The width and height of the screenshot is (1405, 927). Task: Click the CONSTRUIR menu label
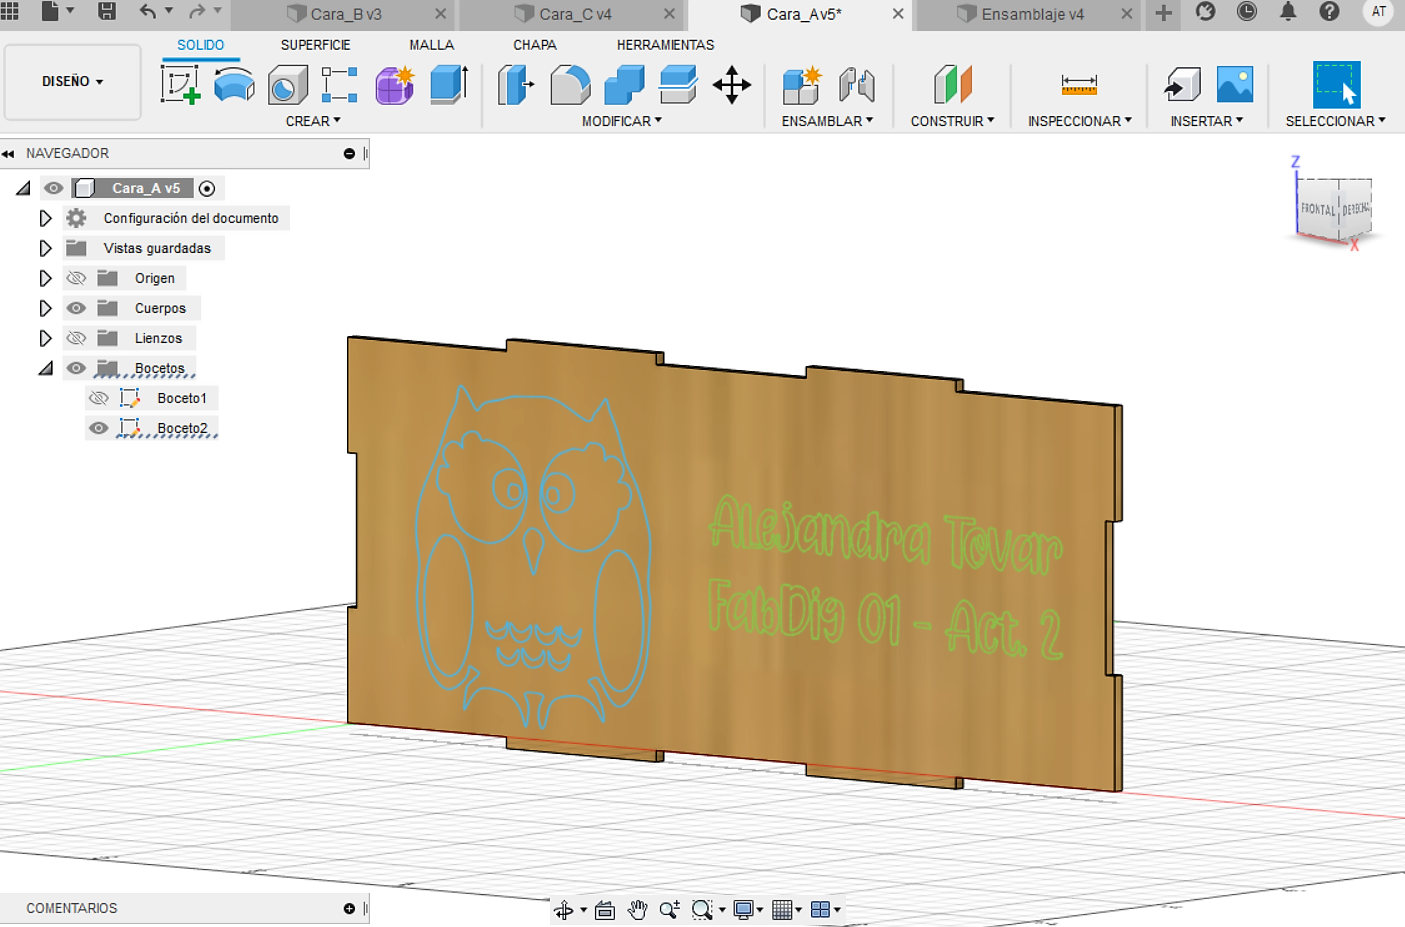click(x=952, y=121)
